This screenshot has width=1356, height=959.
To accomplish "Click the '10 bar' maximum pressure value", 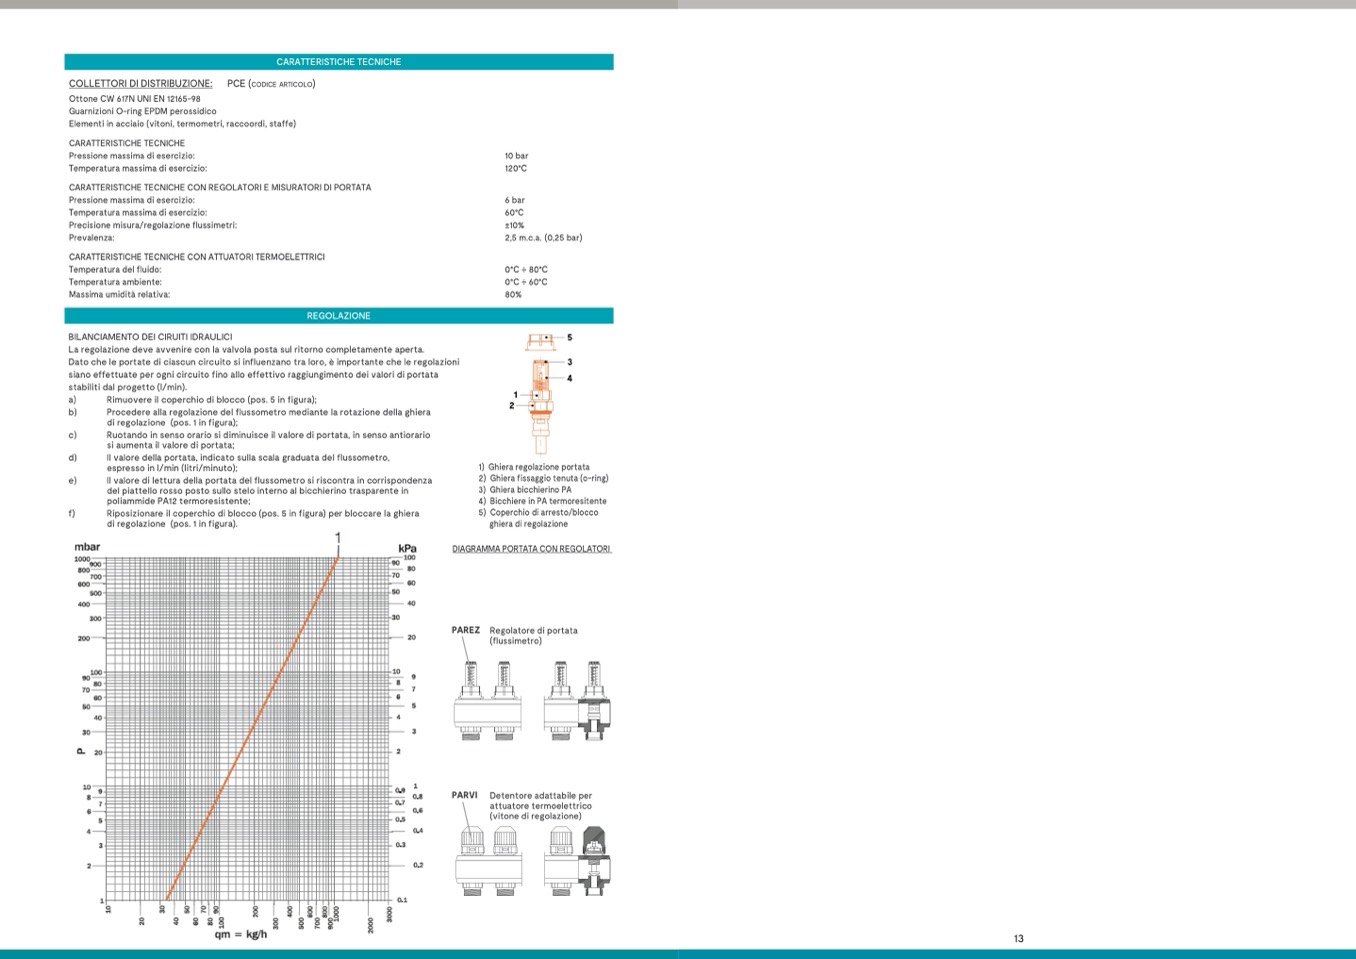I will point(516,156).
